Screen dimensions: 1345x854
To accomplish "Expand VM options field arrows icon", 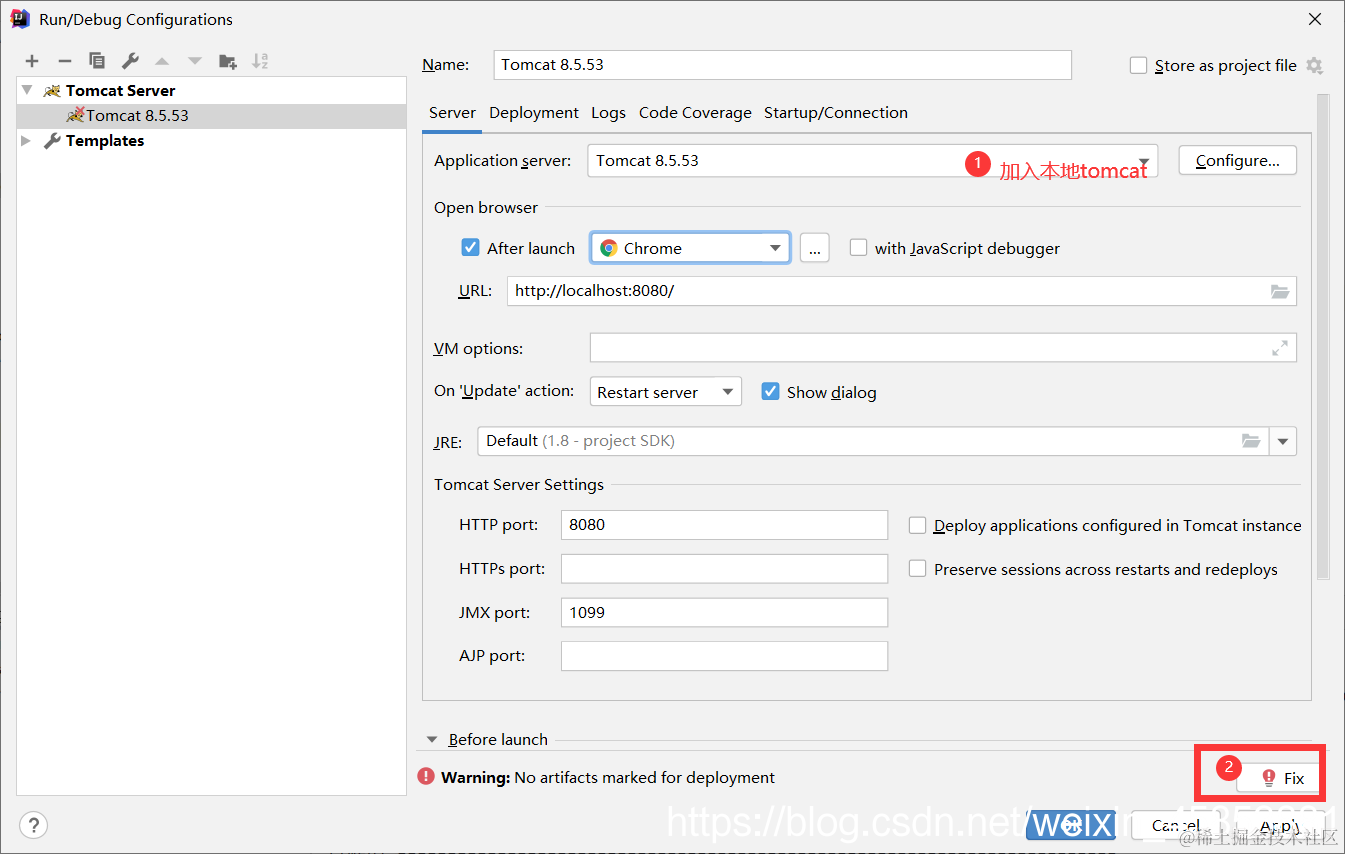I will [x=1280, y=348].
